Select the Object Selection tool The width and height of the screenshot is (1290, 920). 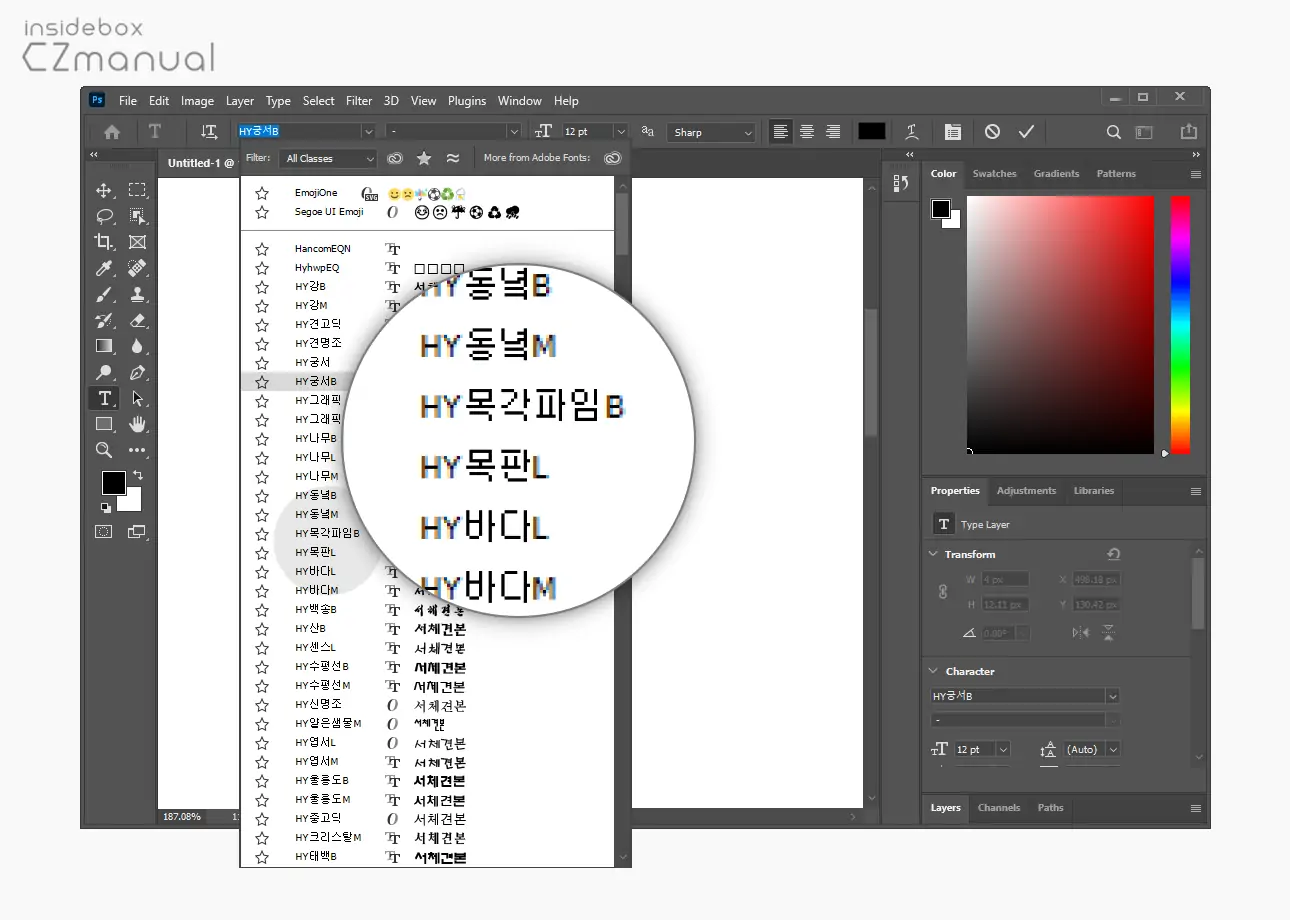(x=137, y=216)
